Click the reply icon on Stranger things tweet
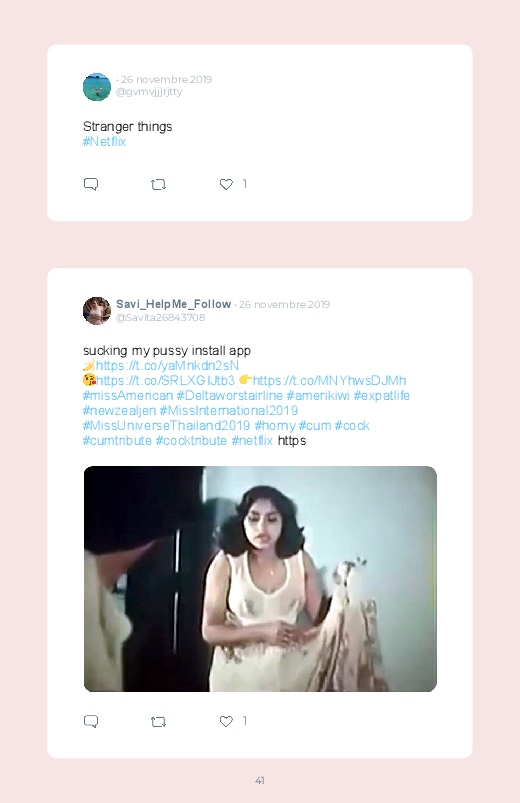Screen dimensions: 520x803 point(91,184)
